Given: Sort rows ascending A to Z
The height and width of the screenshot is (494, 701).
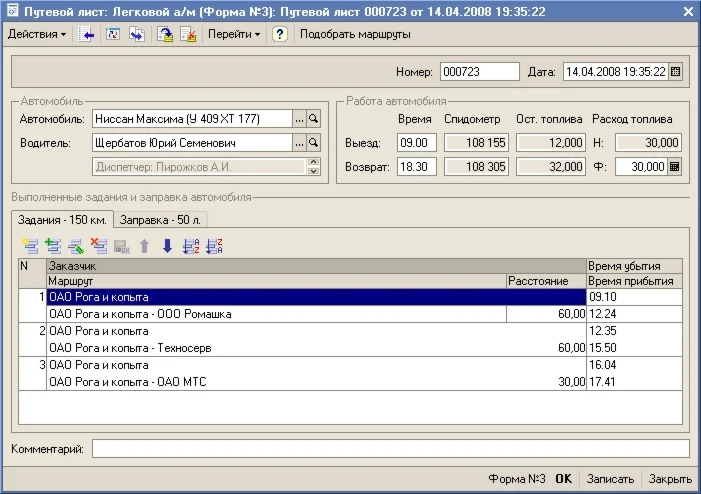Looking at the screenshot, I should (x=190, y=246).
